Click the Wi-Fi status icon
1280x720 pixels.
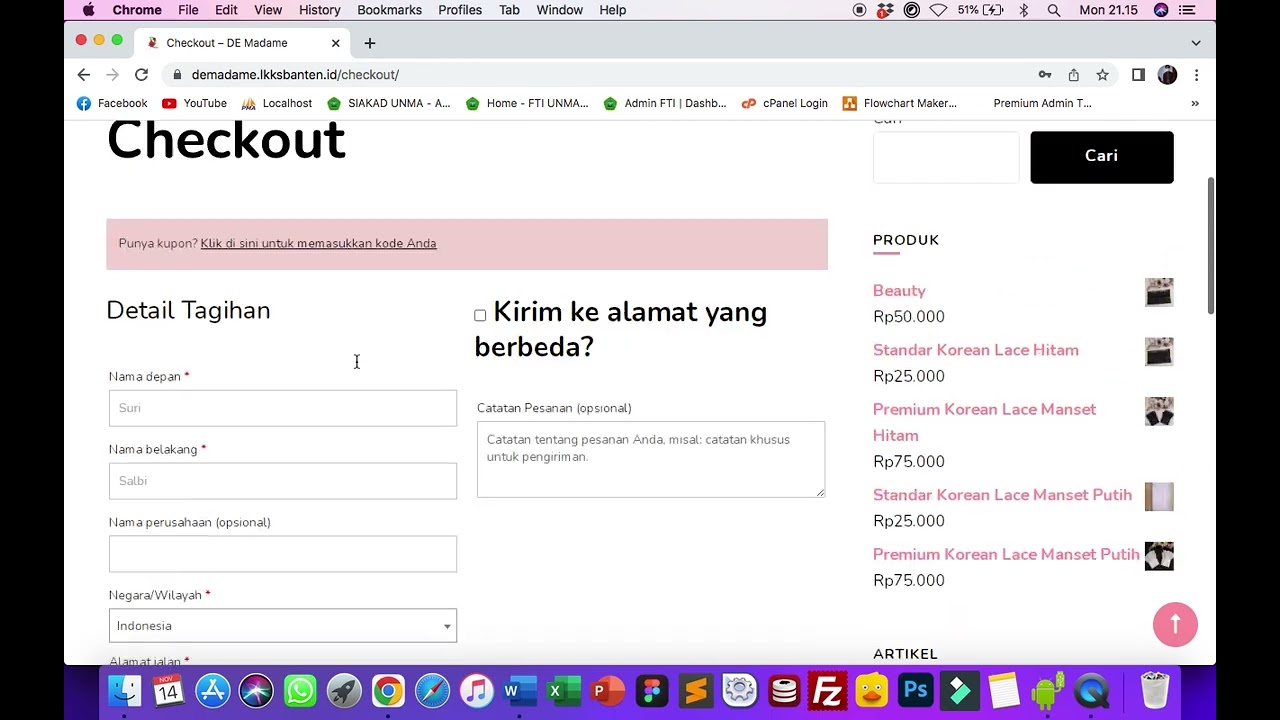pyautogui.click(x=938, y=10)
